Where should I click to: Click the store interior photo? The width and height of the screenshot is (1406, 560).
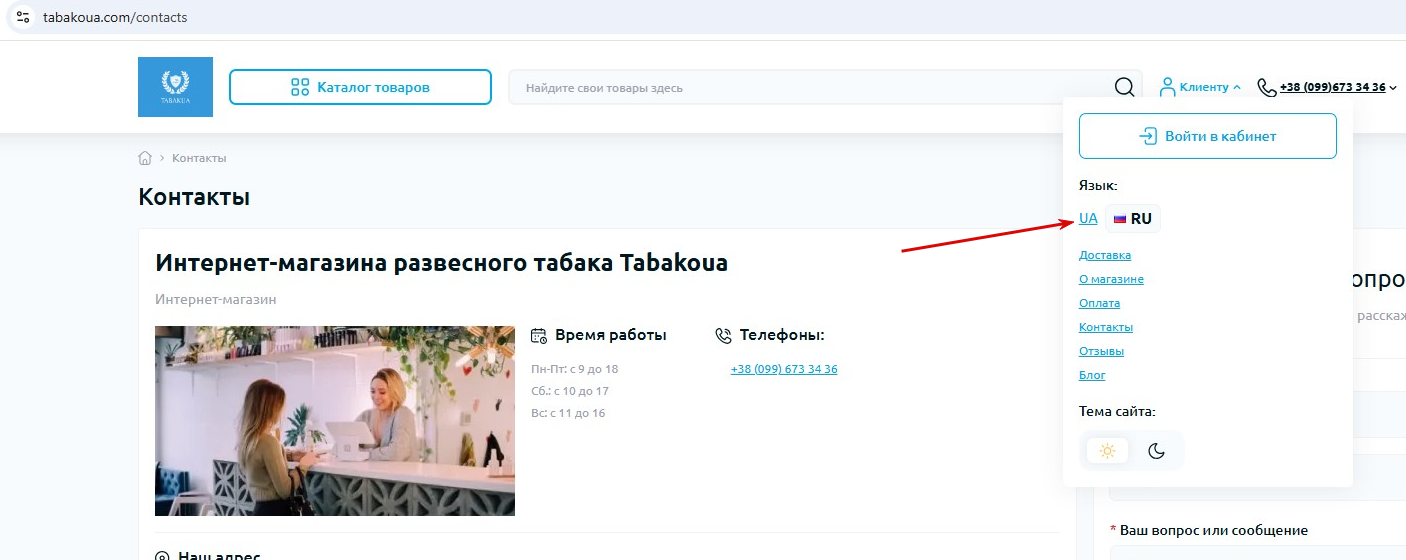click(x=335, y=421)
